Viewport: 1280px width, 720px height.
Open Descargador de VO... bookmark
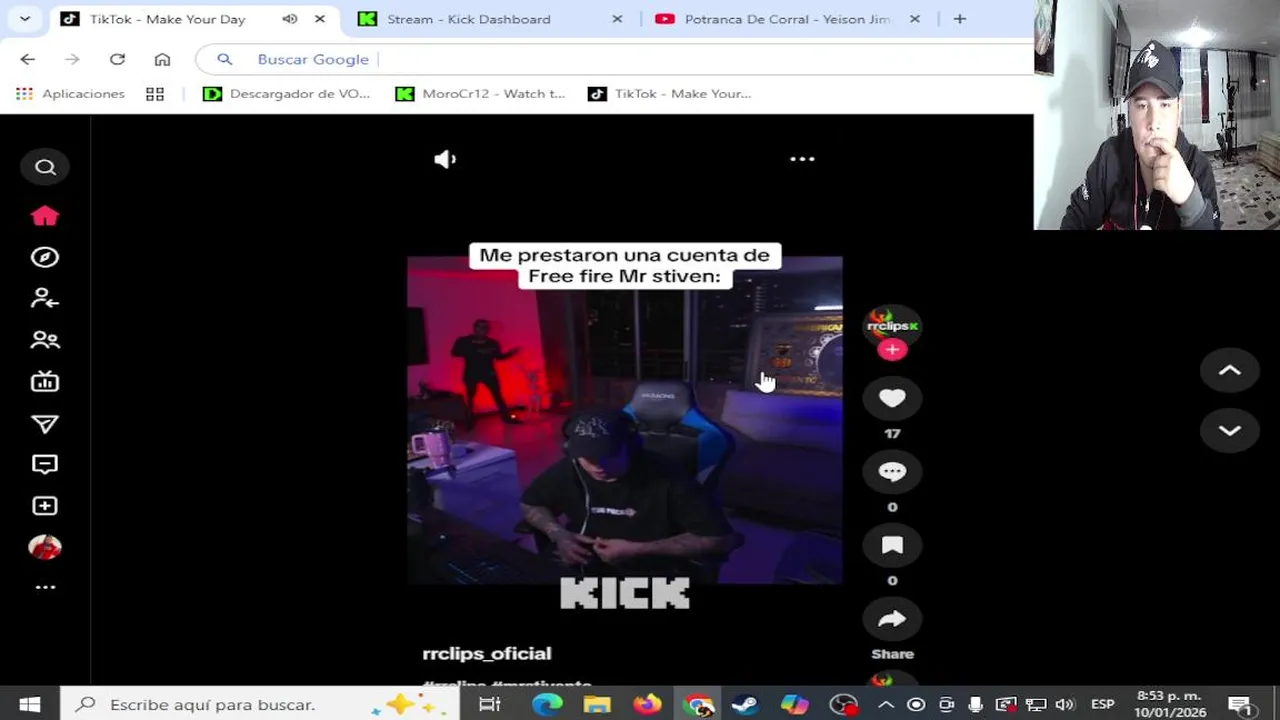[x=286, y=94]
